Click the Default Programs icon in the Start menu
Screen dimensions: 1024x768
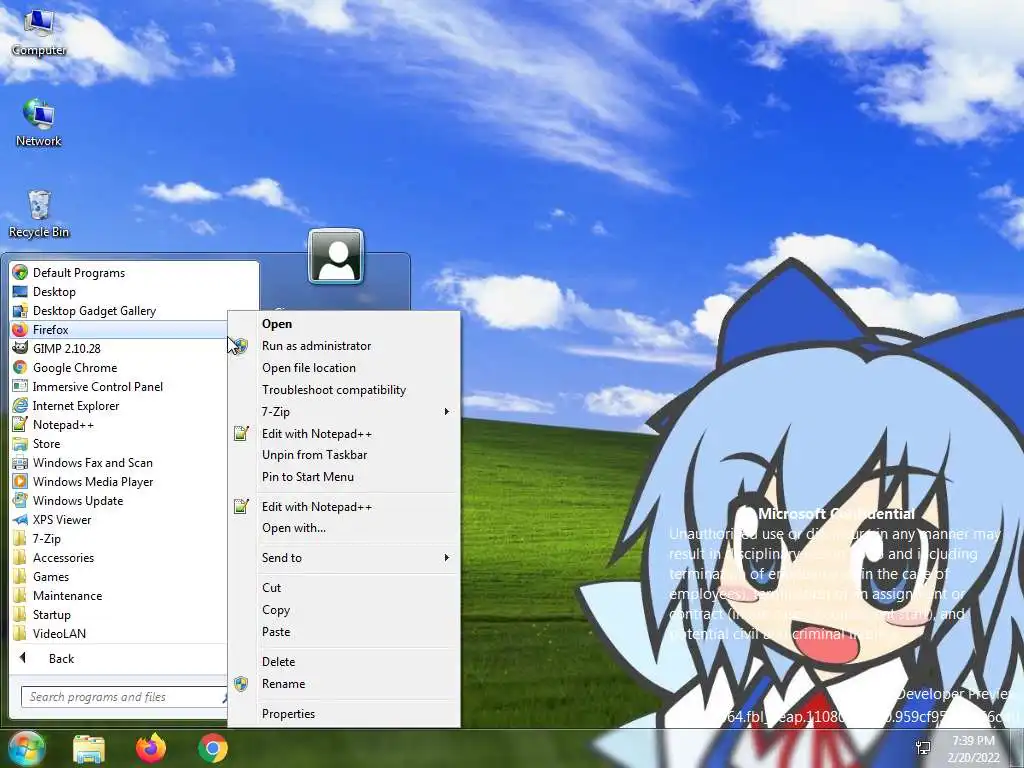[20, 272]
